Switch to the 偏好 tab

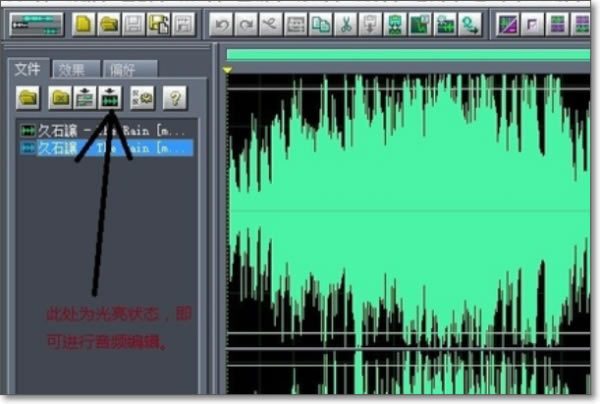coord(127,69)
